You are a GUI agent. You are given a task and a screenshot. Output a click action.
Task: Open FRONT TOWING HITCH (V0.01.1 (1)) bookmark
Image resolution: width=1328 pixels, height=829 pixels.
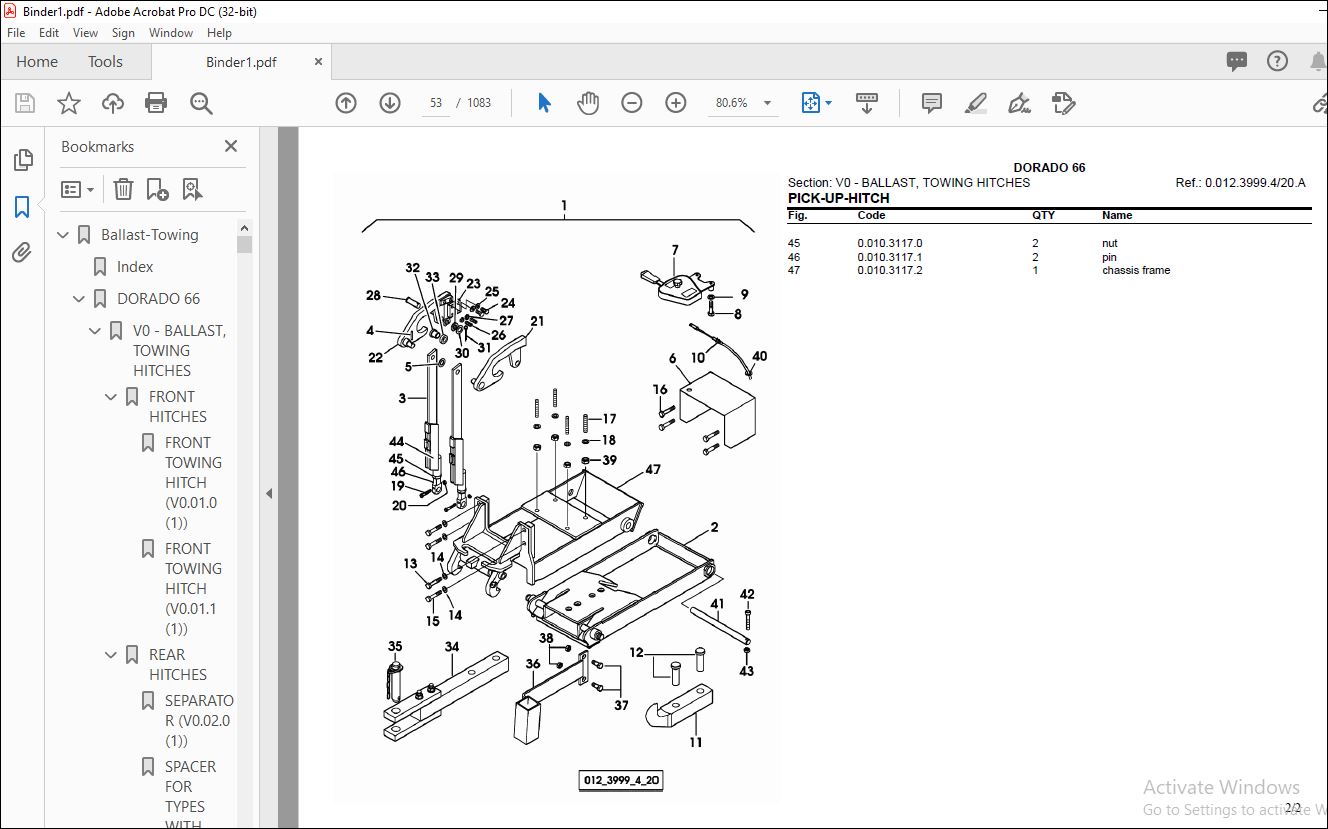click(193, 588)
